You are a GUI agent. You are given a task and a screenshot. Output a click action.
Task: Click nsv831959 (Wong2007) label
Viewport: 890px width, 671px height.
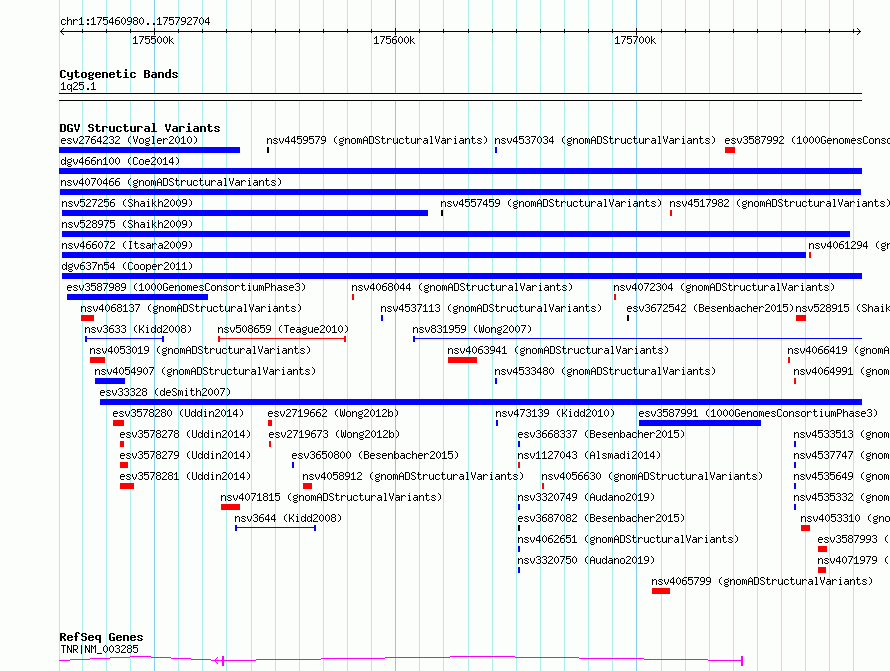472,329
